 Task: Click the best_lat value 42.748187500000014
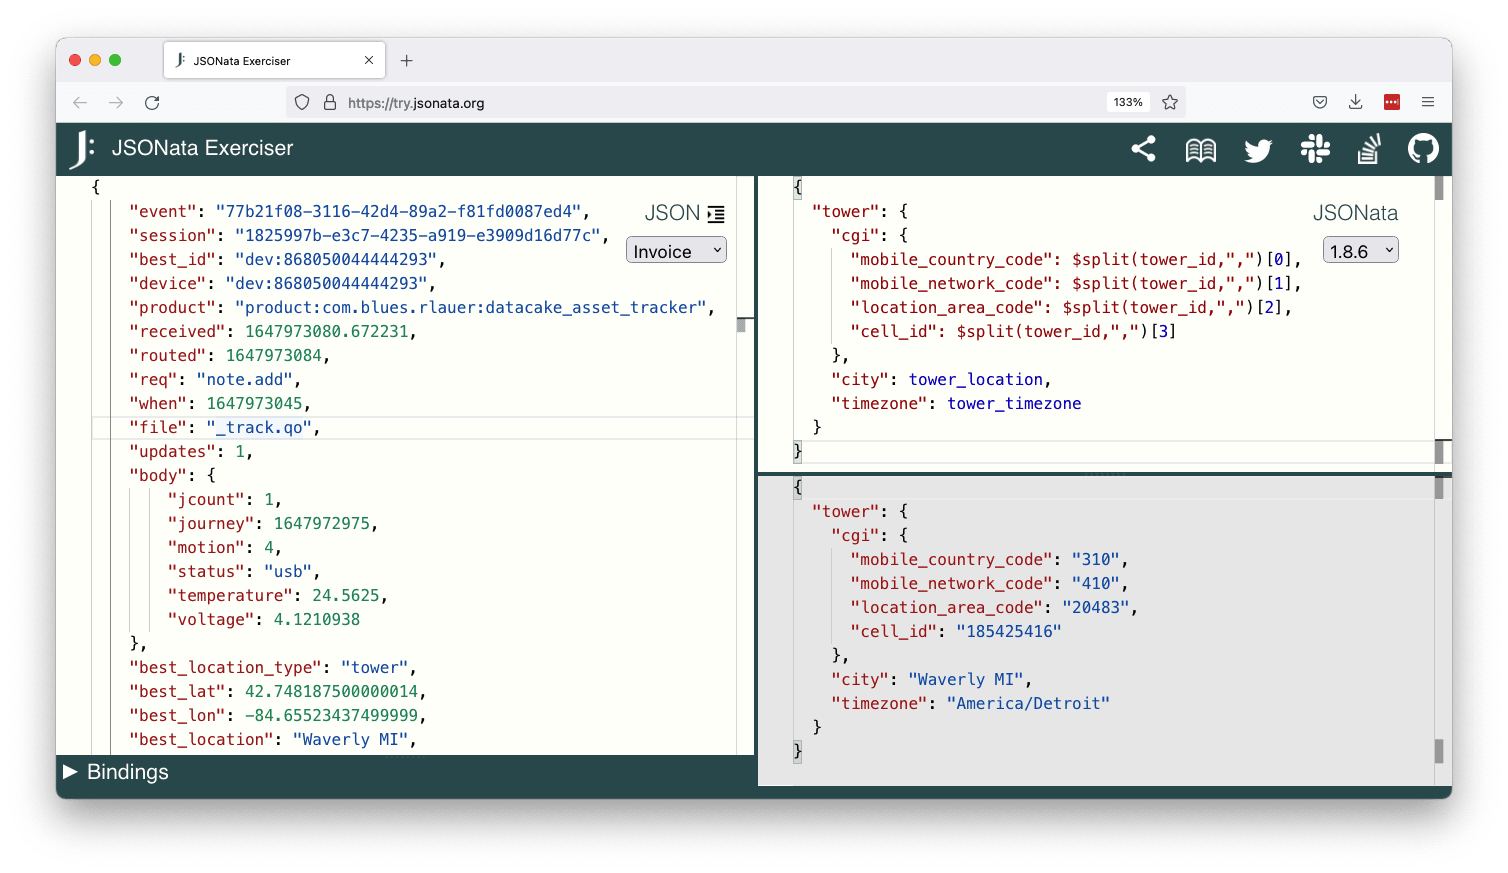(x=332, y=692)
